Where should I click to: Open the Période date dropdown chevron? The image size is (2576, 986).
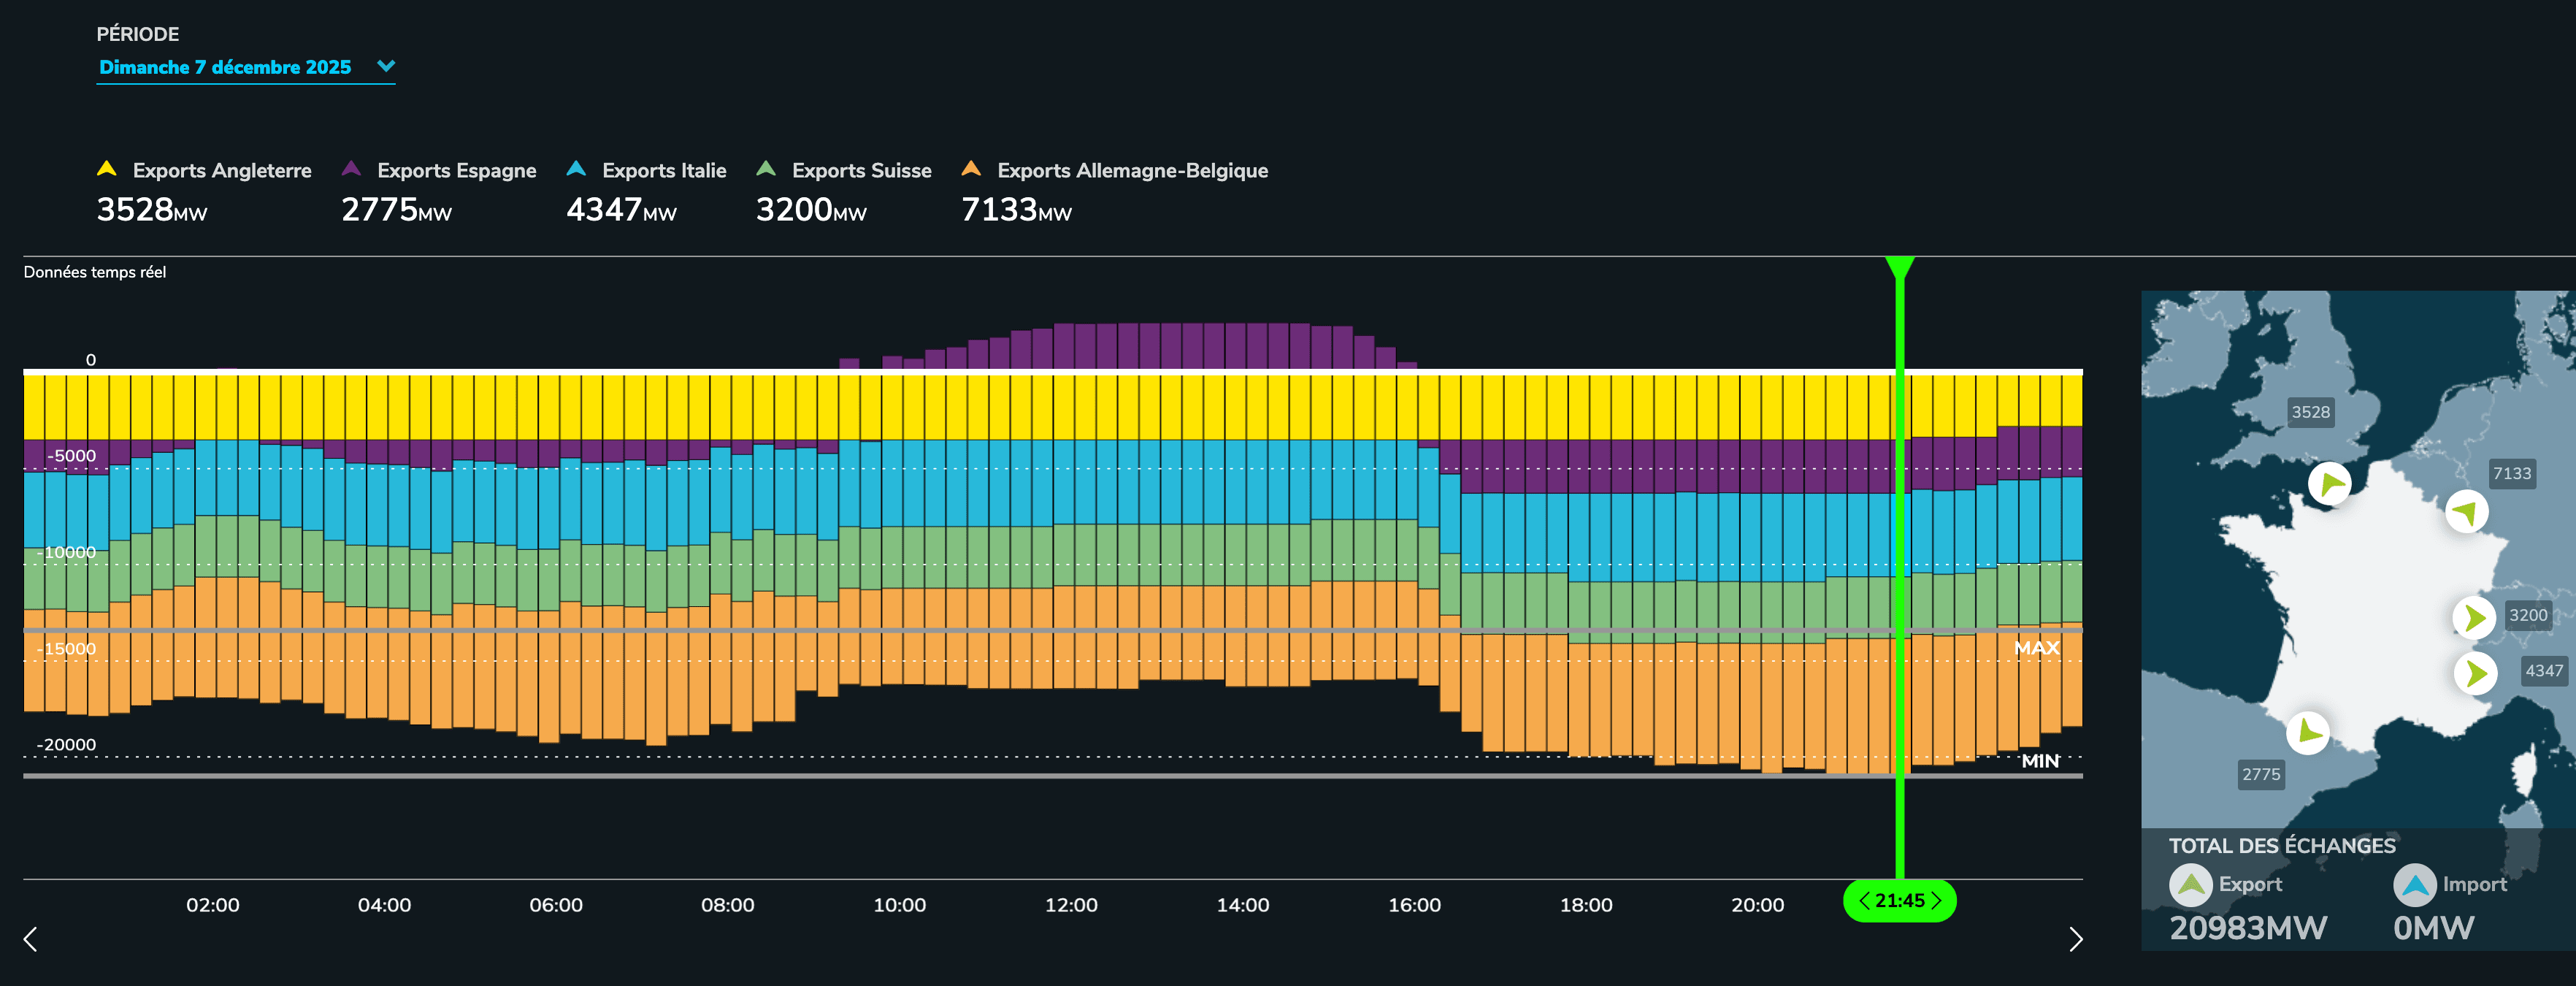coord(386,66)
